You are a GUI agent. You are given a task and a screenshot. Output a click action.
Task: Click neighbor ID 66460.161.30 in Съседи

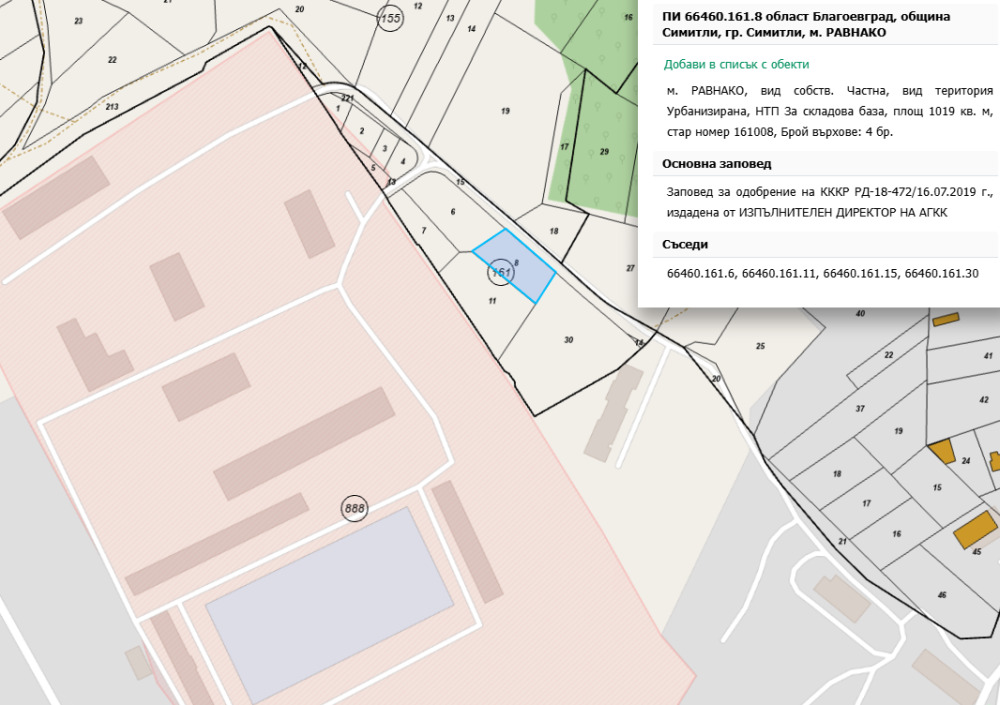click(x=941, y=274)
